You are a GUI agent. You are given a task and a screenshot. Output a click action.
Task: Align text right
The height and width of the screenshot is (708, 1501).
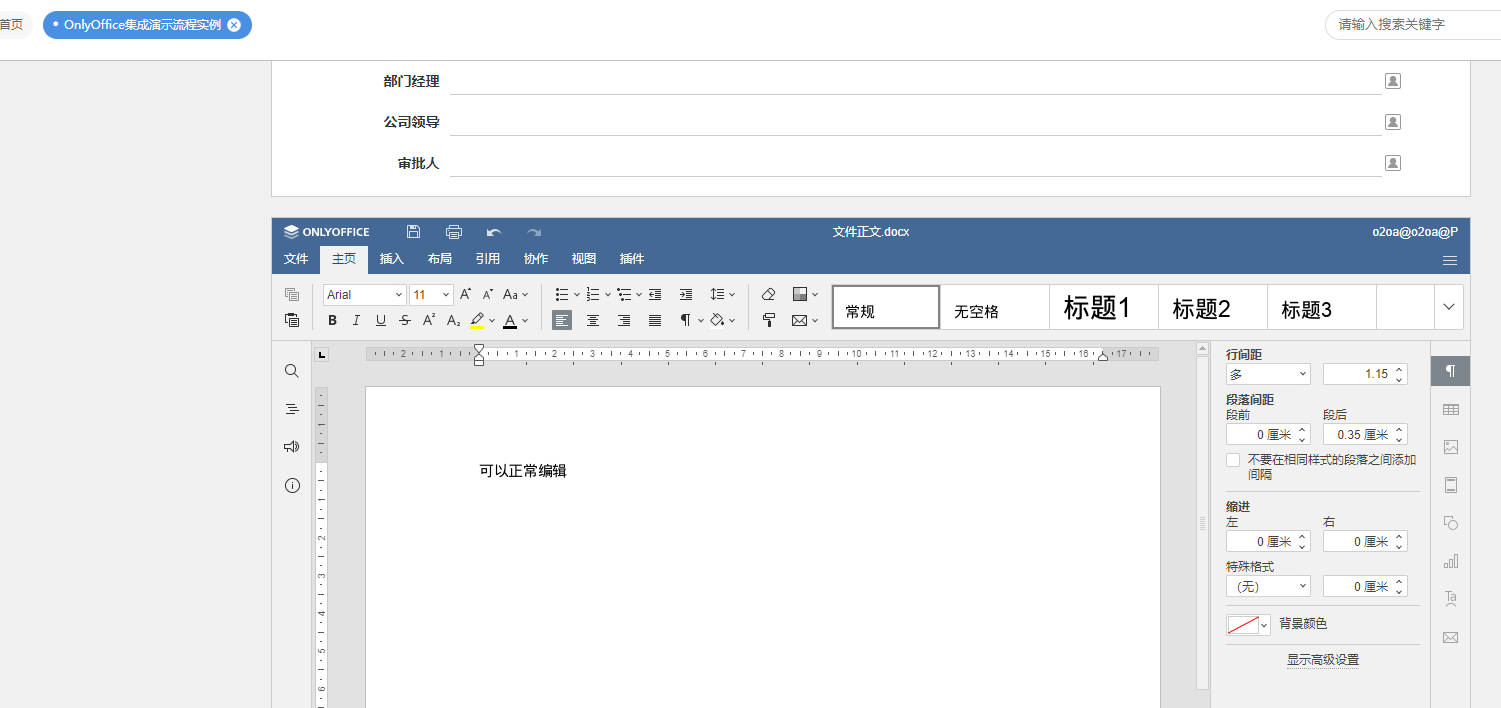(x=624, y=320)
